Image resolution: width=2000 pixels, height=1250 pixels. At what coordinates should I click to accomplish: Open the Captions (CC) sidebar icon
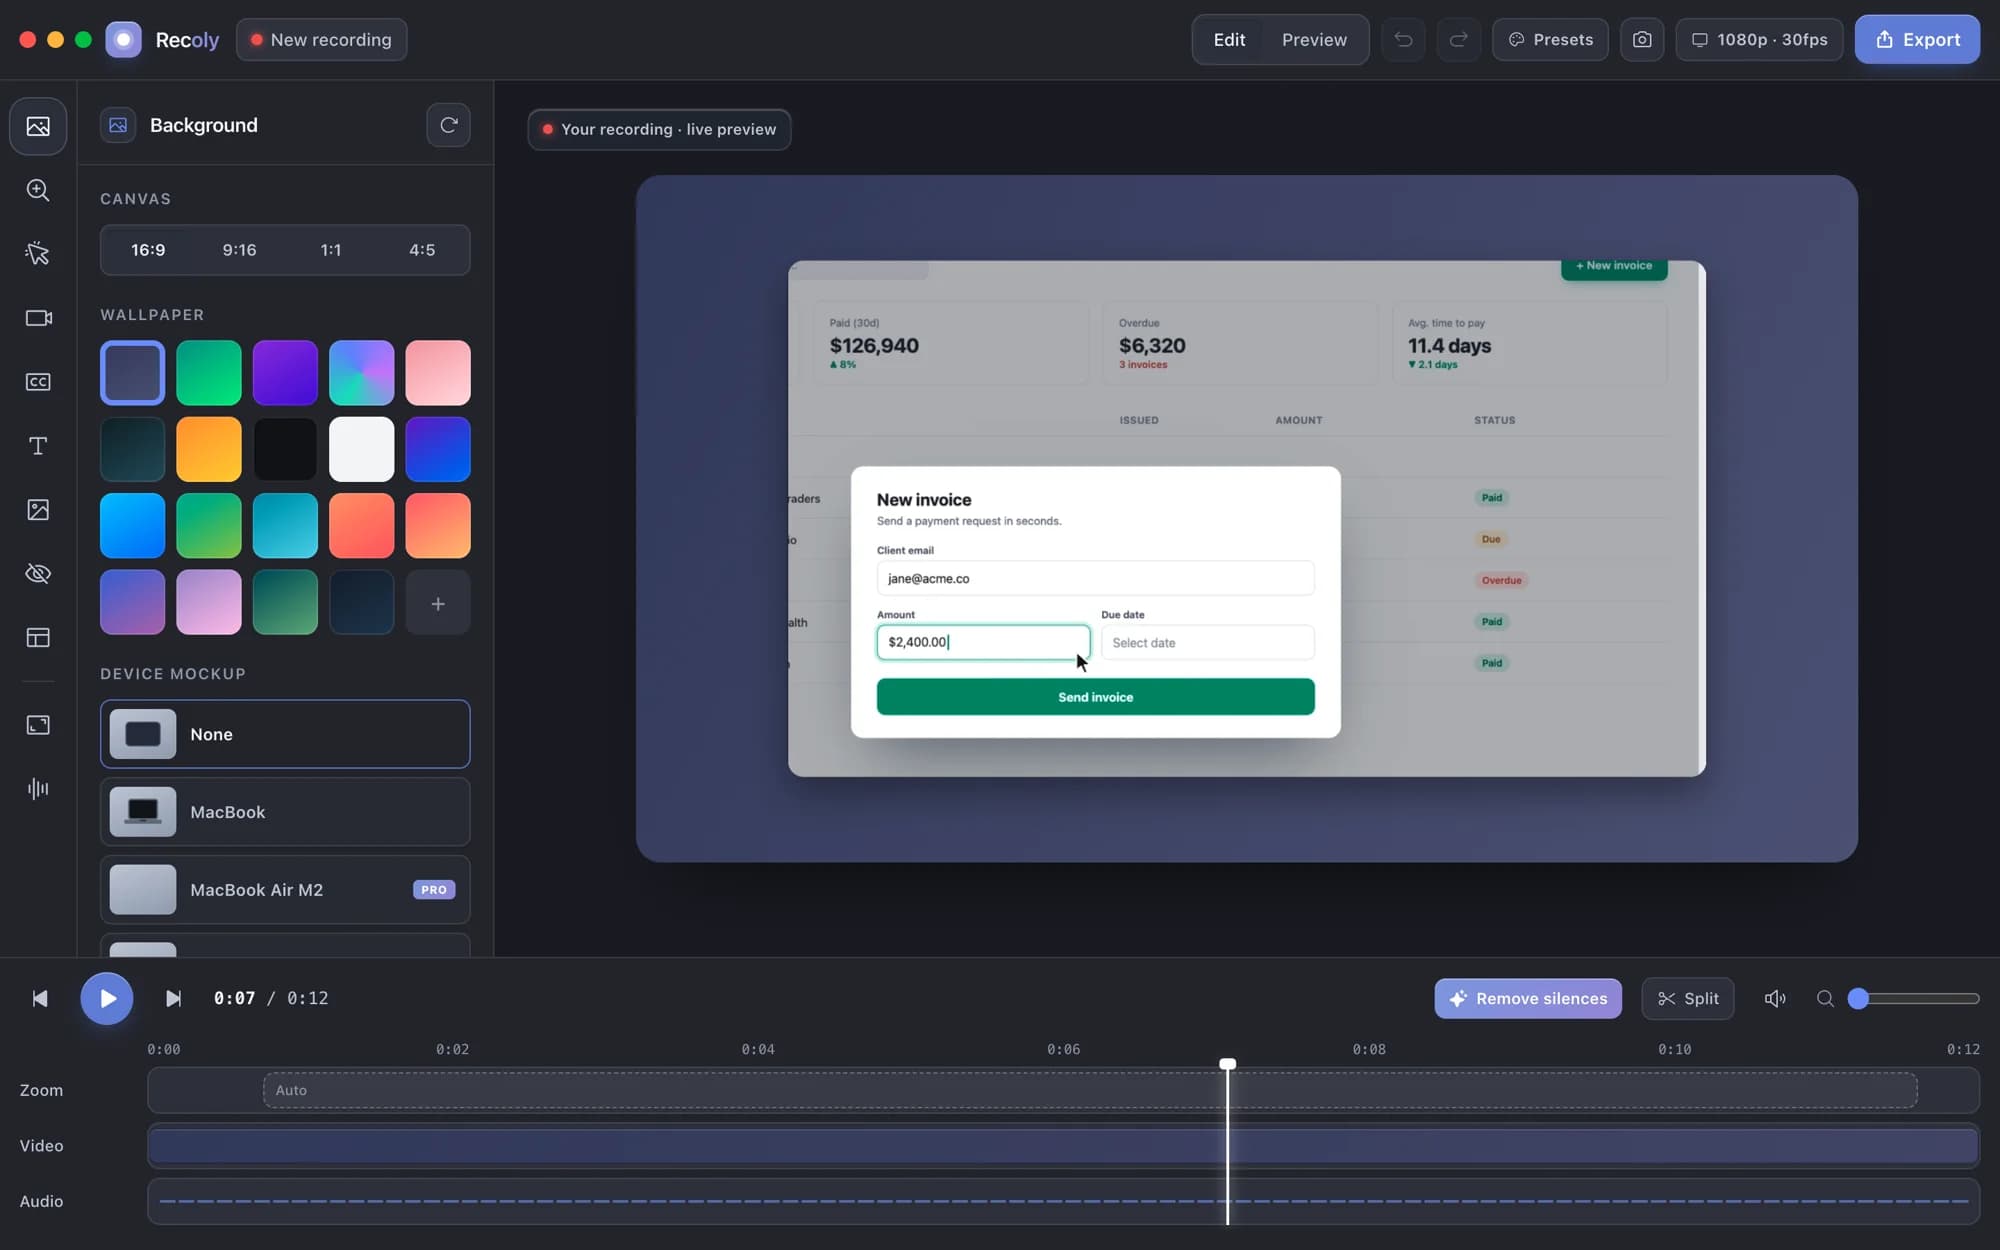38,382
